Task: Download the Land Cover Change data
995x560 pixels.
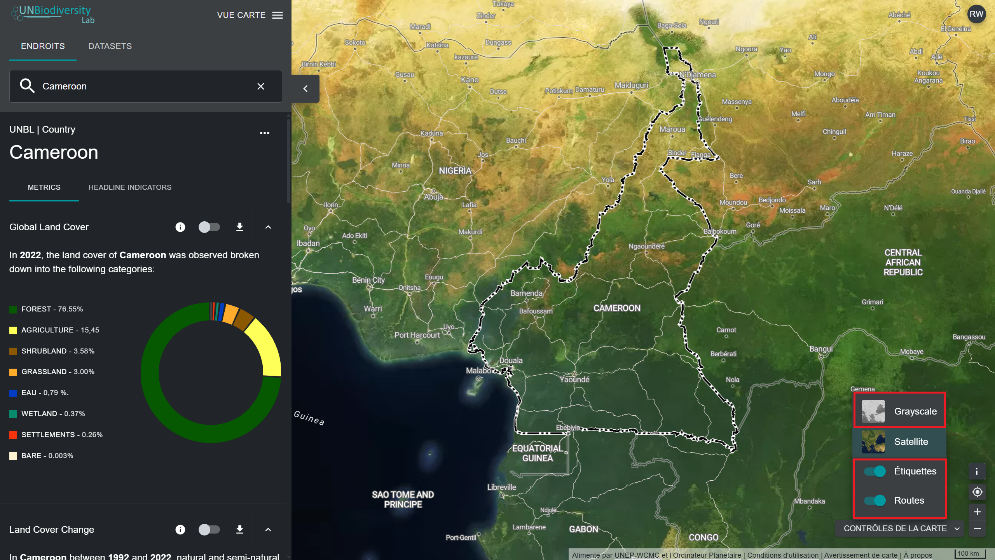Action: (x=239, y=530)
